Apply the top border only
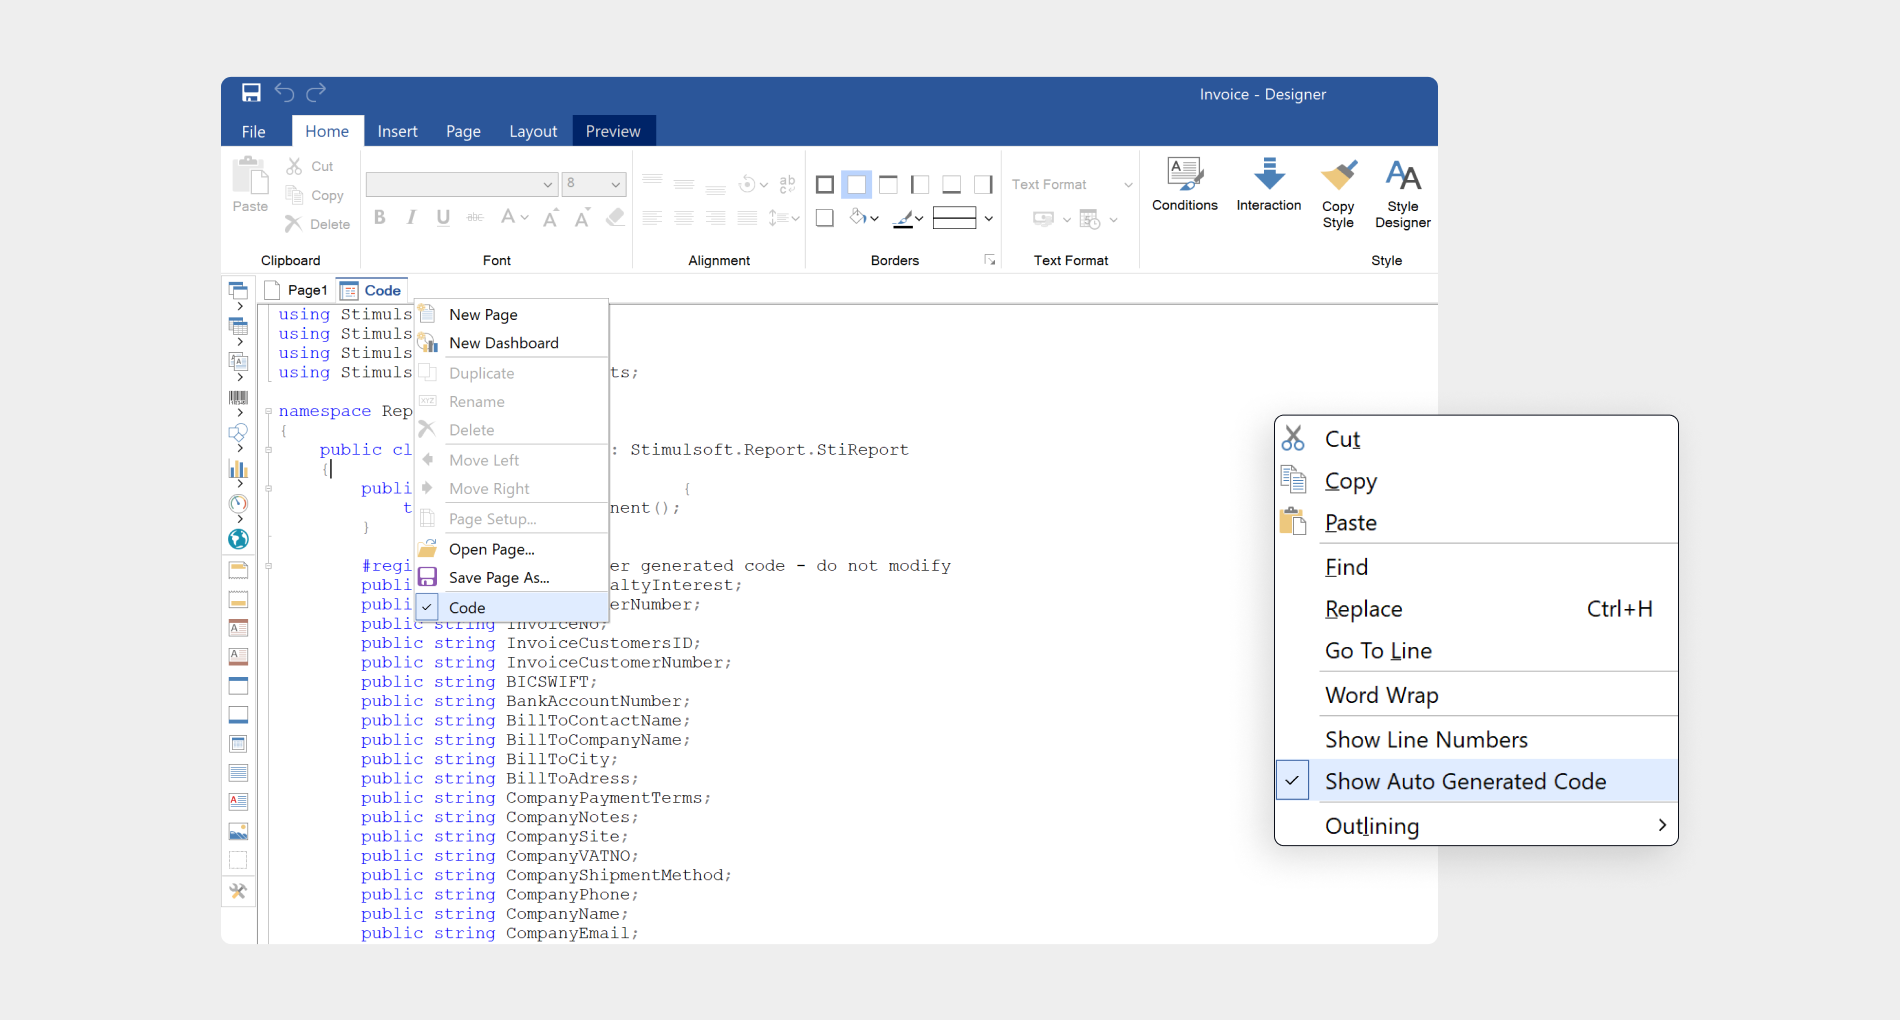Image resolution: width=1900 pixels, height=1020 pixels. tap(888, 184)
